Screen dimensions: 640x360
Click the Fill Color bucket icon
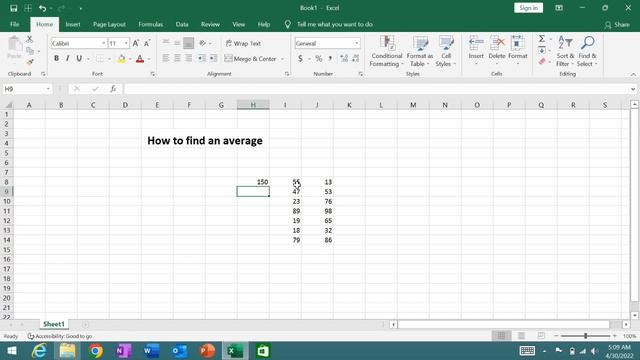pyautogui.click(x=121, y=59)
